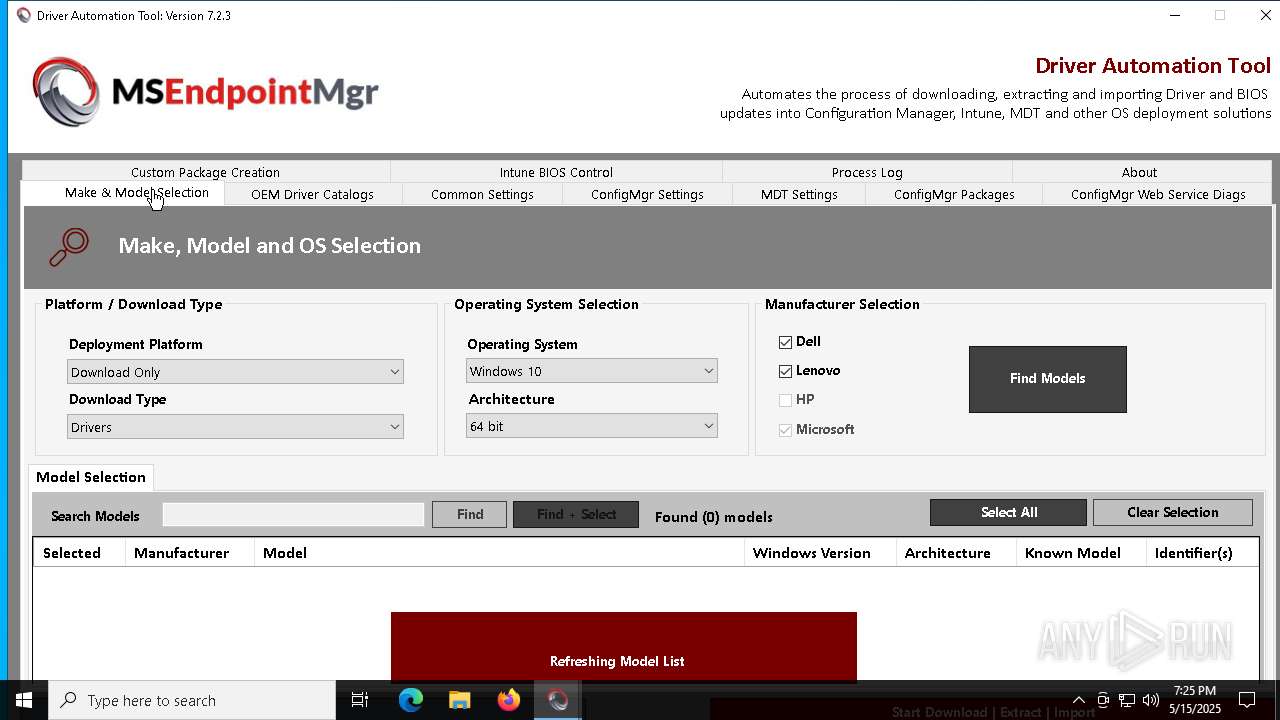Open the taskbar clock and date
Viewport: 1280px width, 720px height.
[x=1194, y=700]
